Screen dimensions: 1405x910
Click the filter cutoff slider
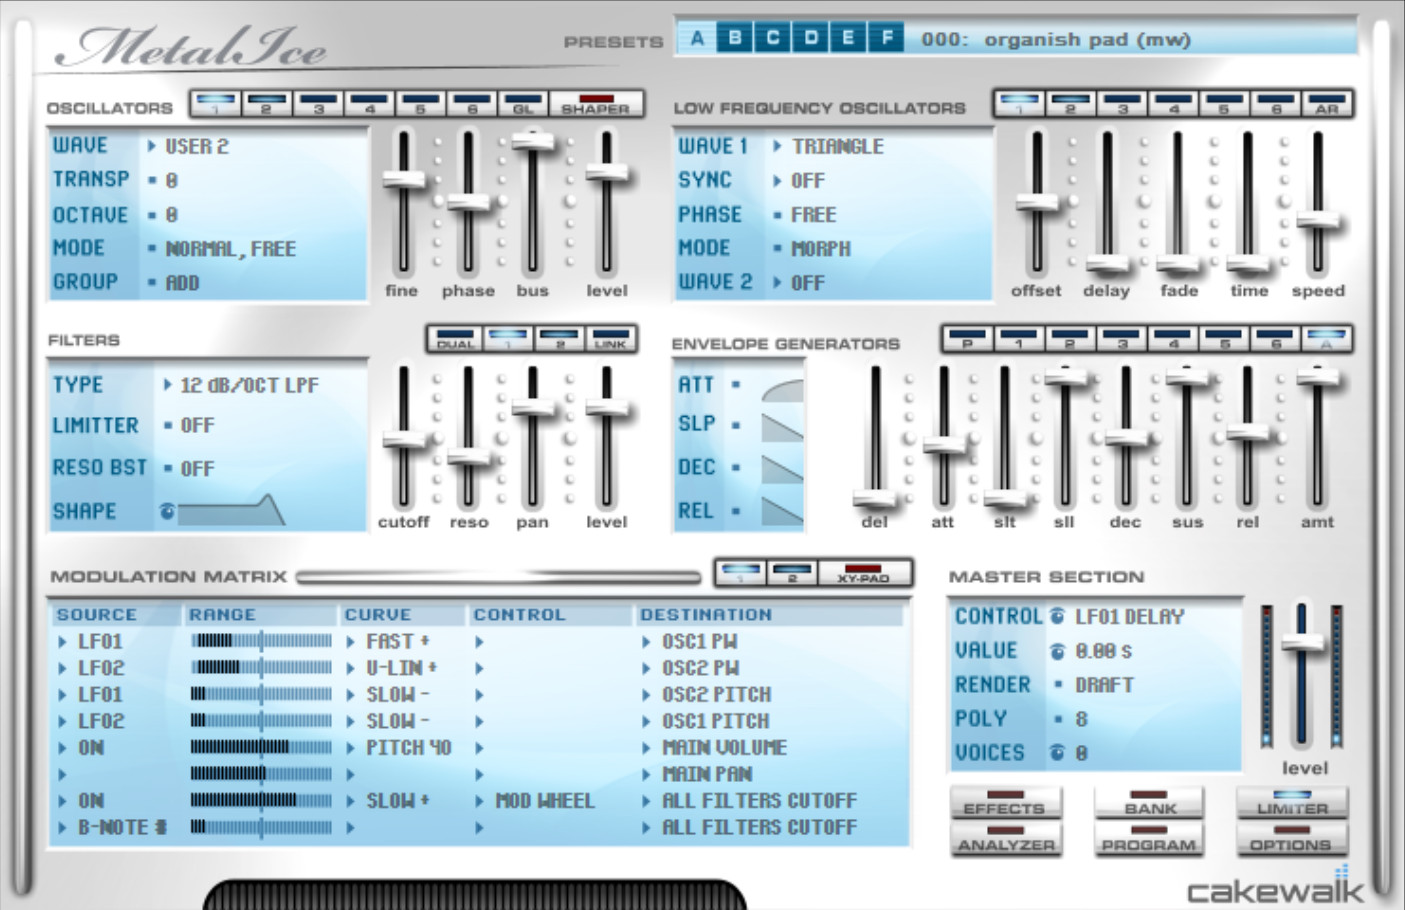pos(404,440)
